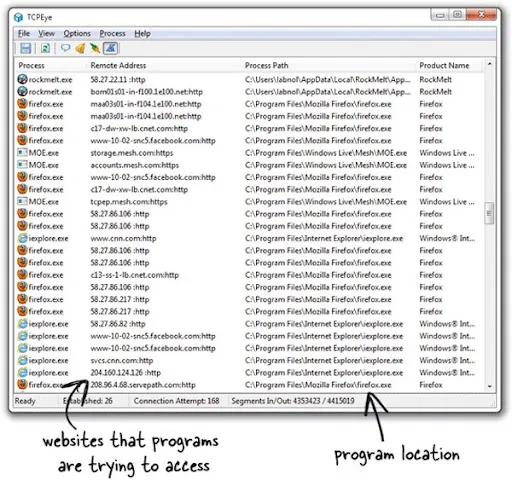Click product name RockMelt in the bom01s01 row
This screenshot has width=512, height=480.
[435, 92]
